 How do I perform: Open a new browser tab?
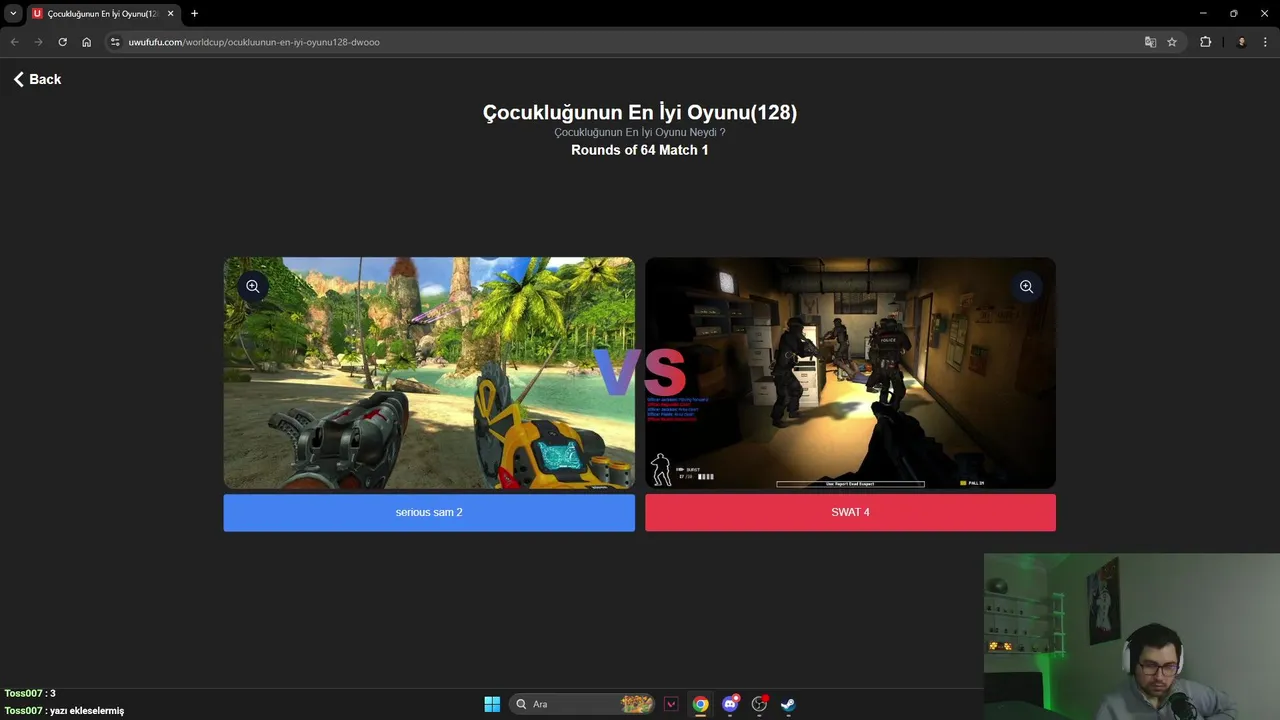[194, 14]
